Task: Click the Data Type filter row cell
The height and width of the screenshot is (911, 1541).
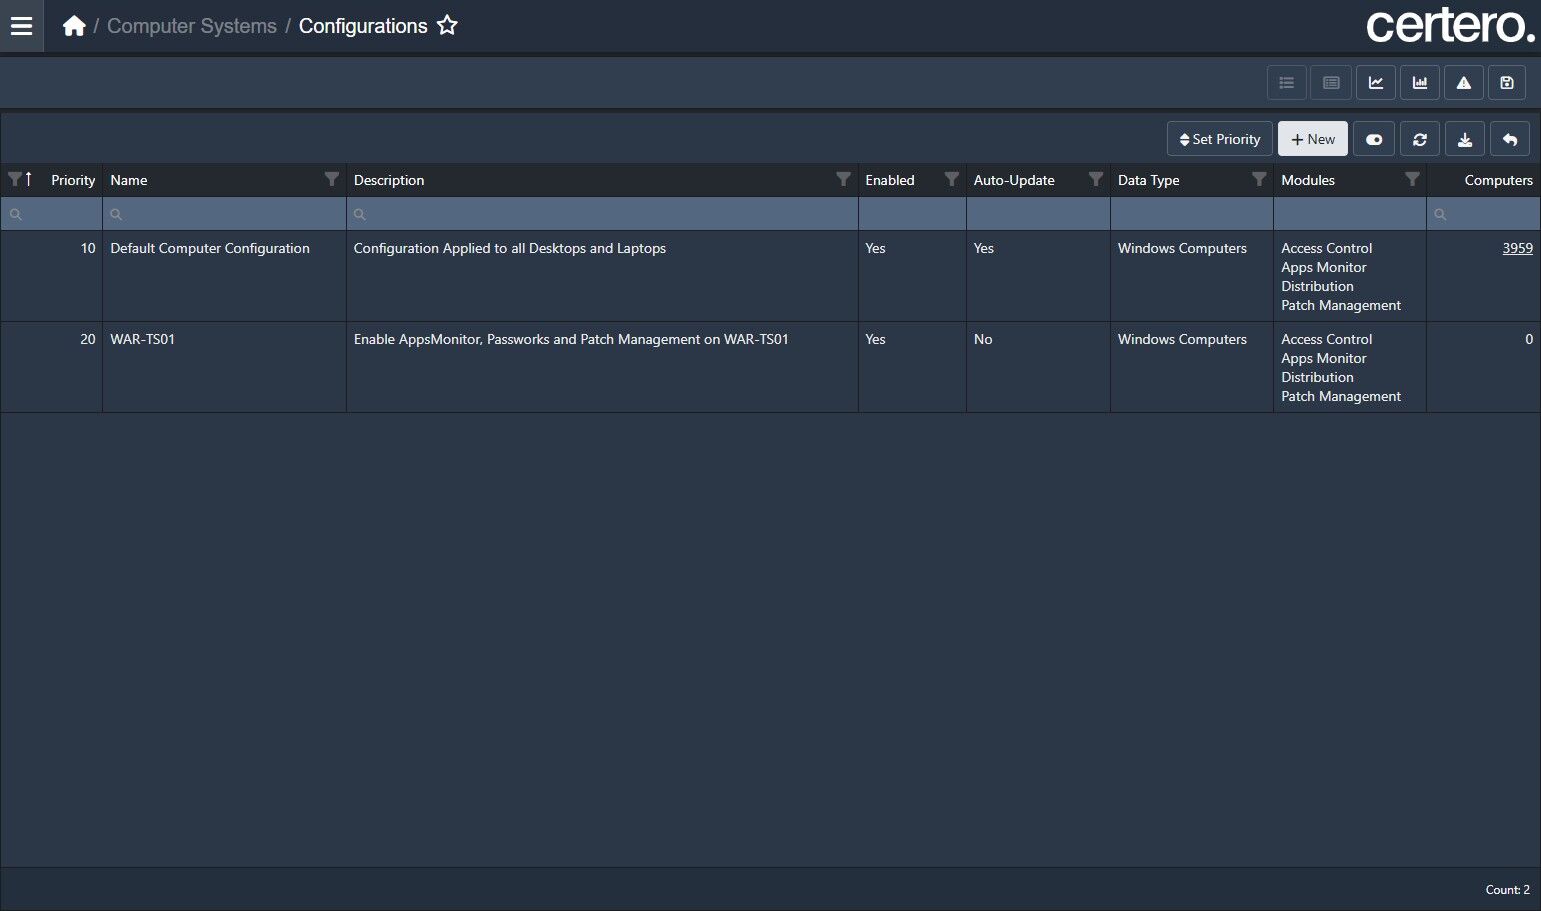Action: [1192, 214]
